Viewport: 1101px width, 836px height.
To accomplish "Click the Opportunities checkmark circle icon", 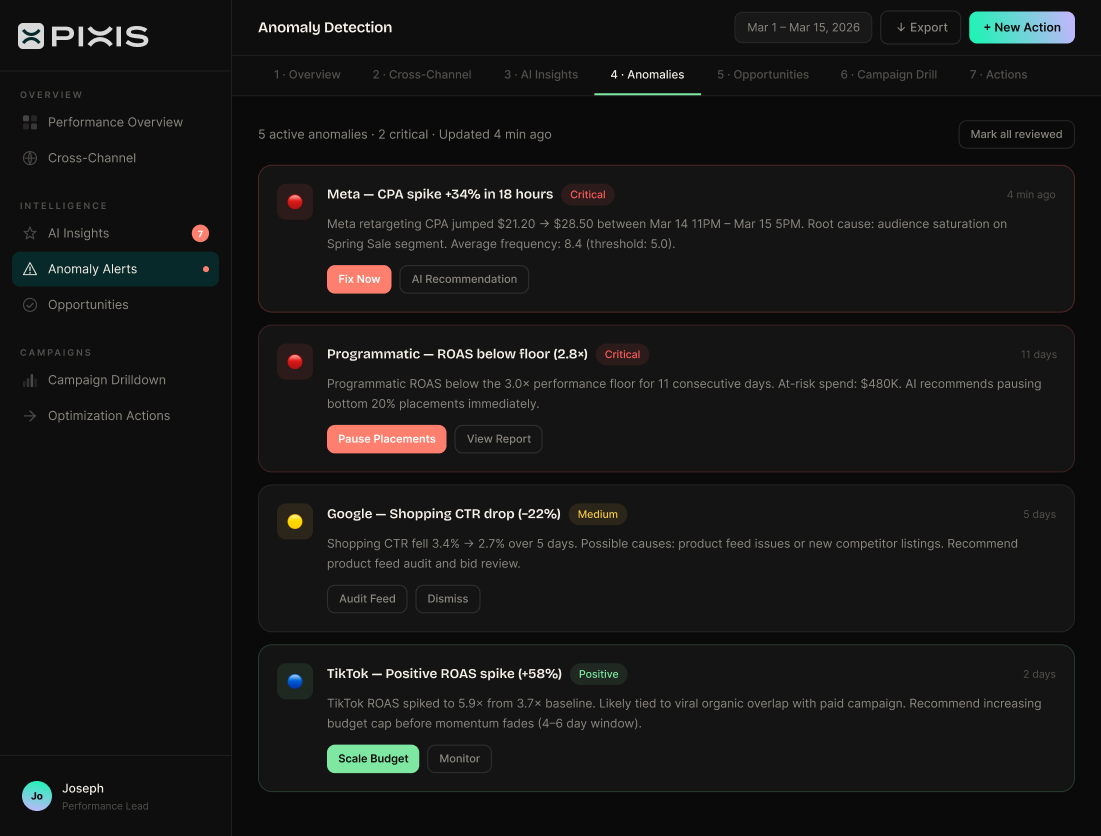I will (30, 305).
